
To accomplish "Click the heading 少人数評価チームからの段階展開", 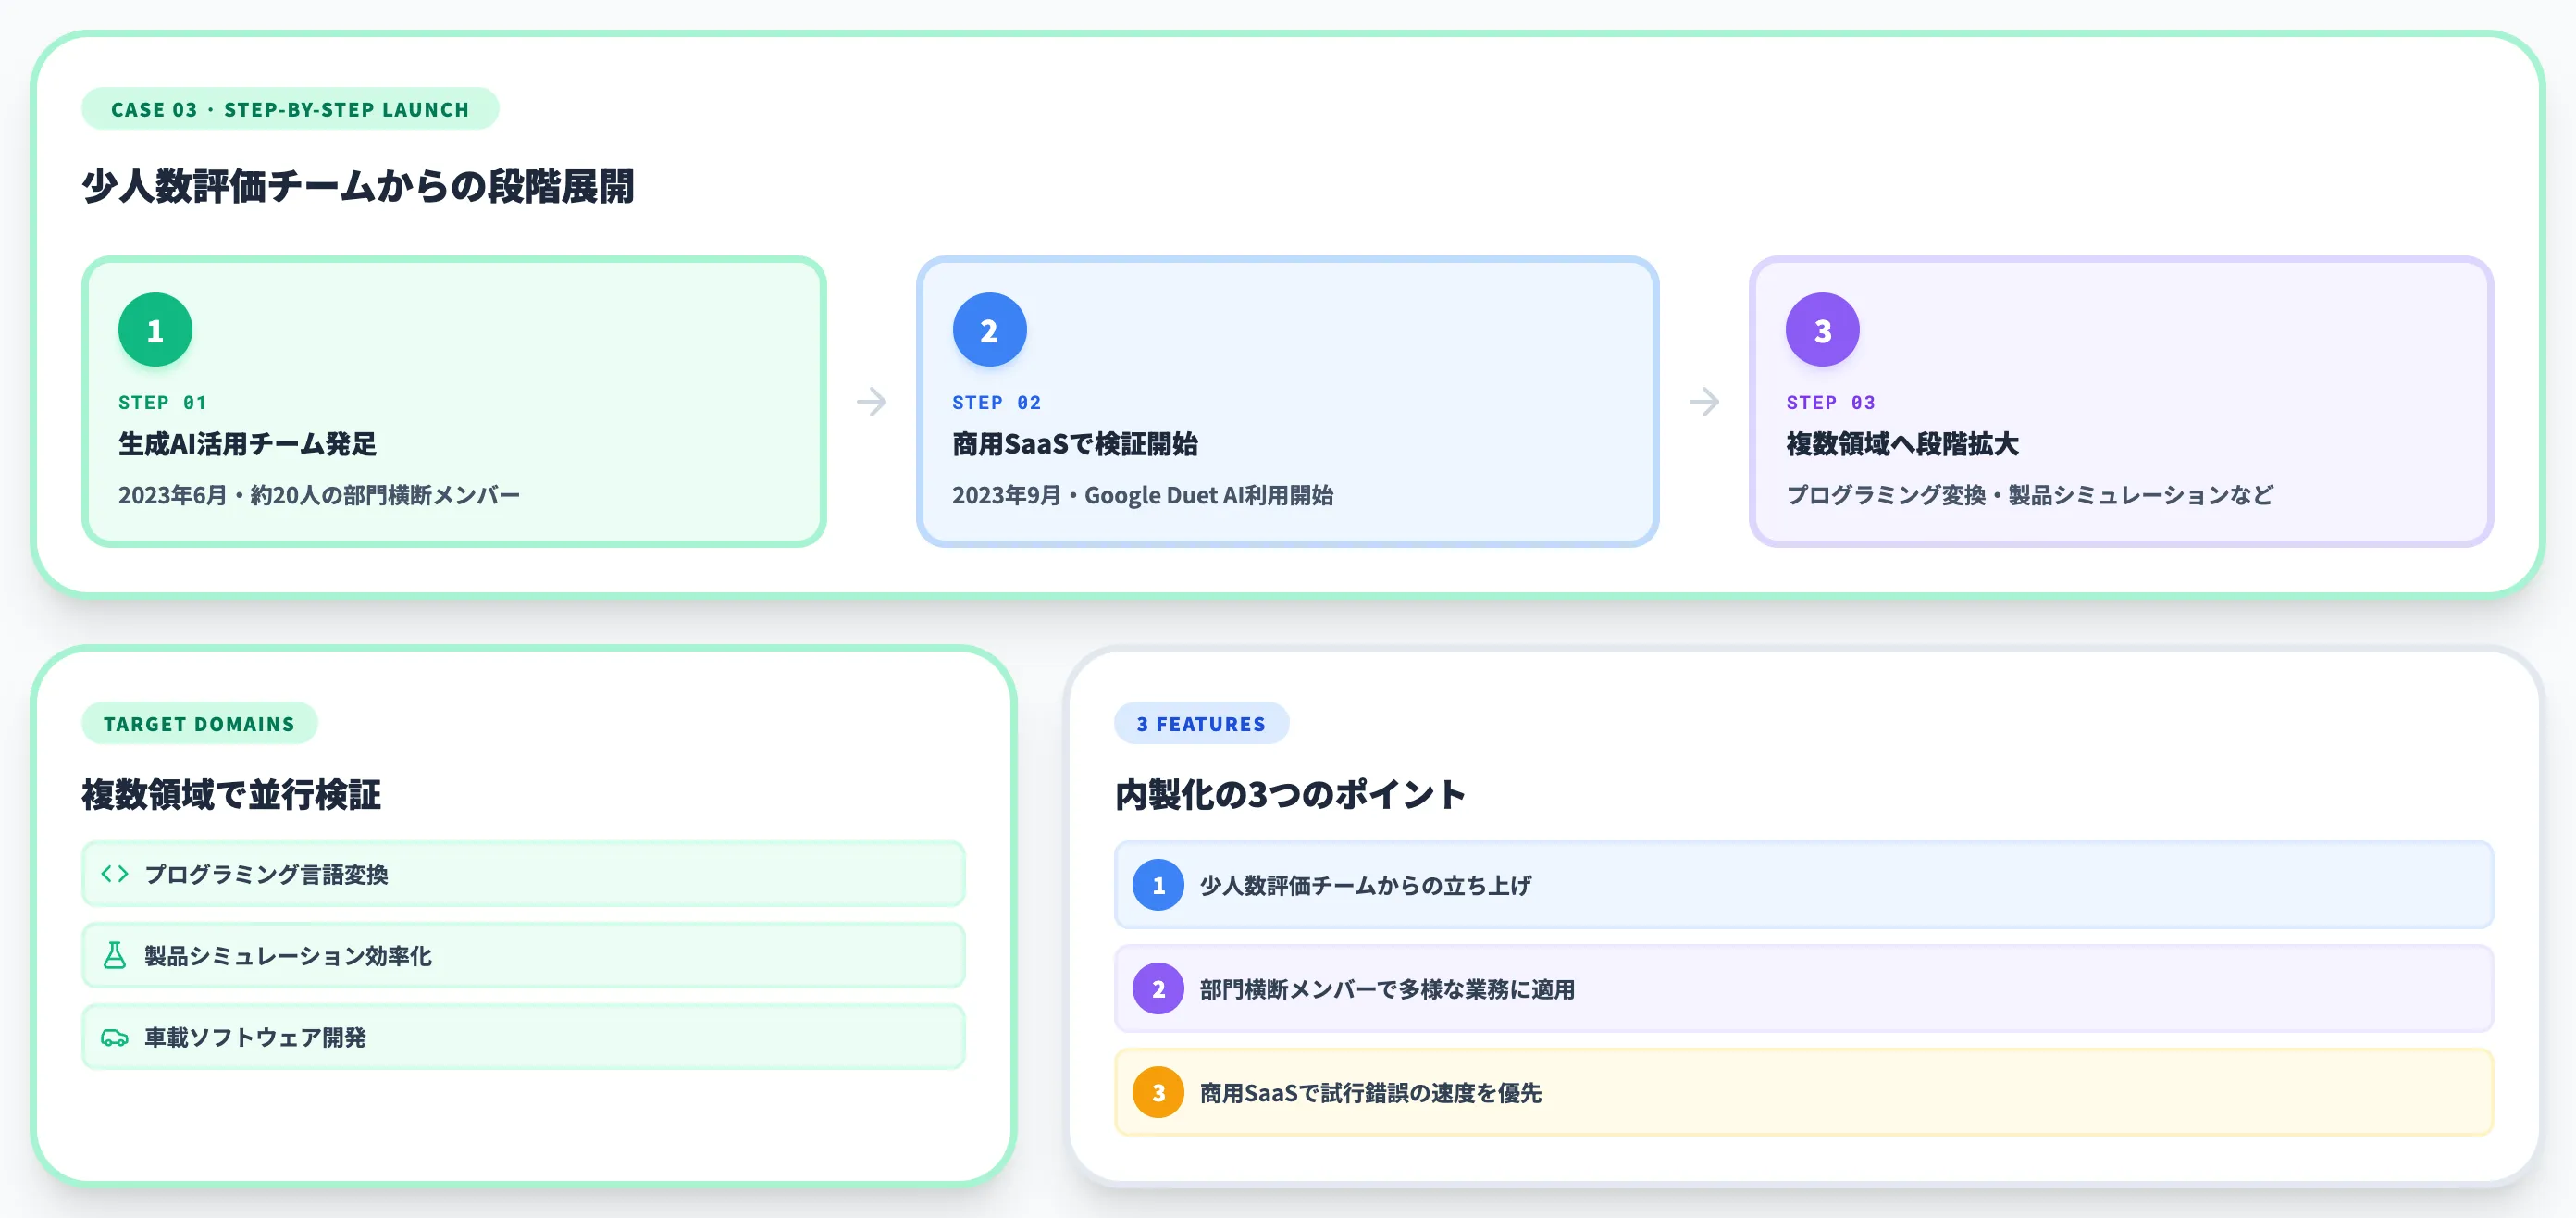I will pos(357,187).
